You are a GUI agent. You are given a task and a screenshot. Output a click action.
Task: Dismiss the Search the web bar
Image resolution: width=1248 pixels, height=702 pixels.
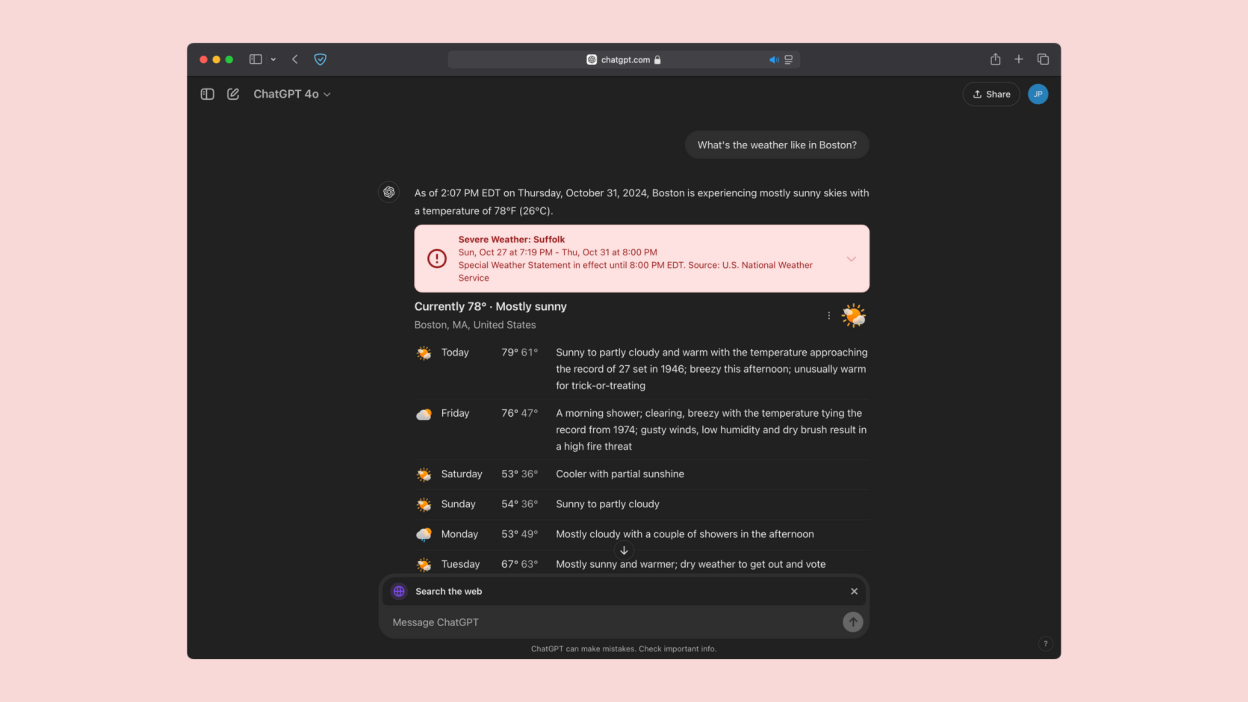tap(854, 591)
